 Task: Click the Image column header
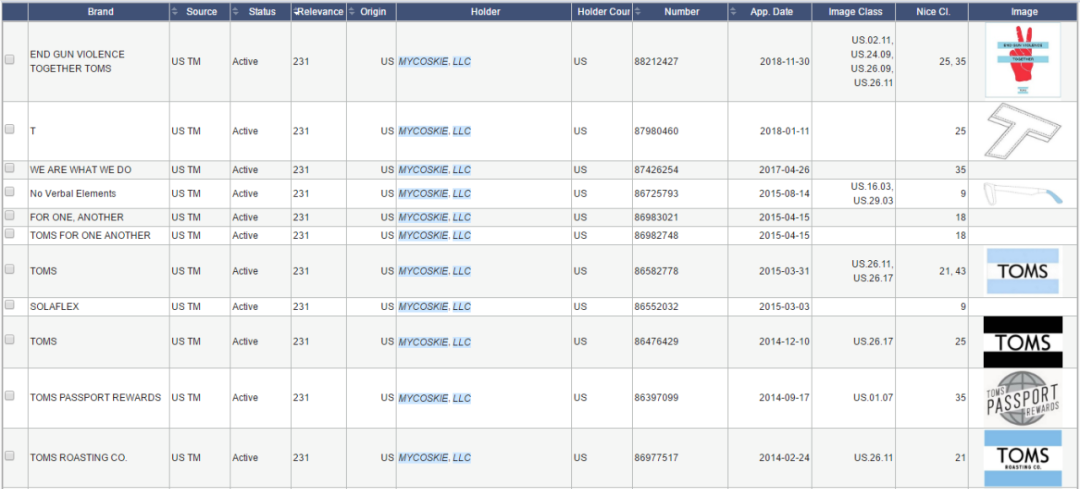pyautogui.click(x=1024, y=12)
